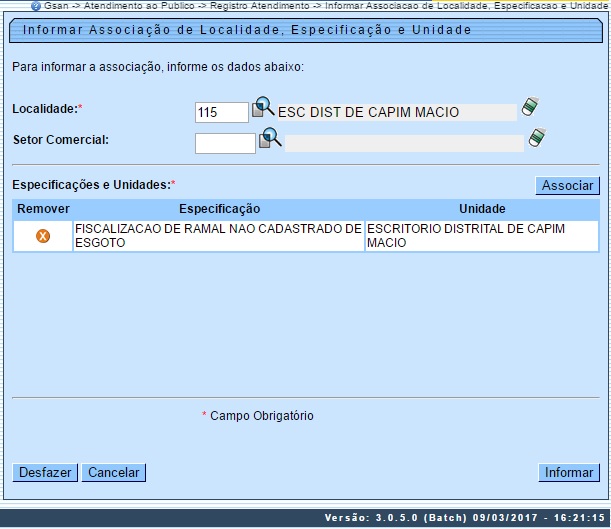
Task: Open the help icon beside Gsan breadcrumb
Action: click(x=36, y=6)
